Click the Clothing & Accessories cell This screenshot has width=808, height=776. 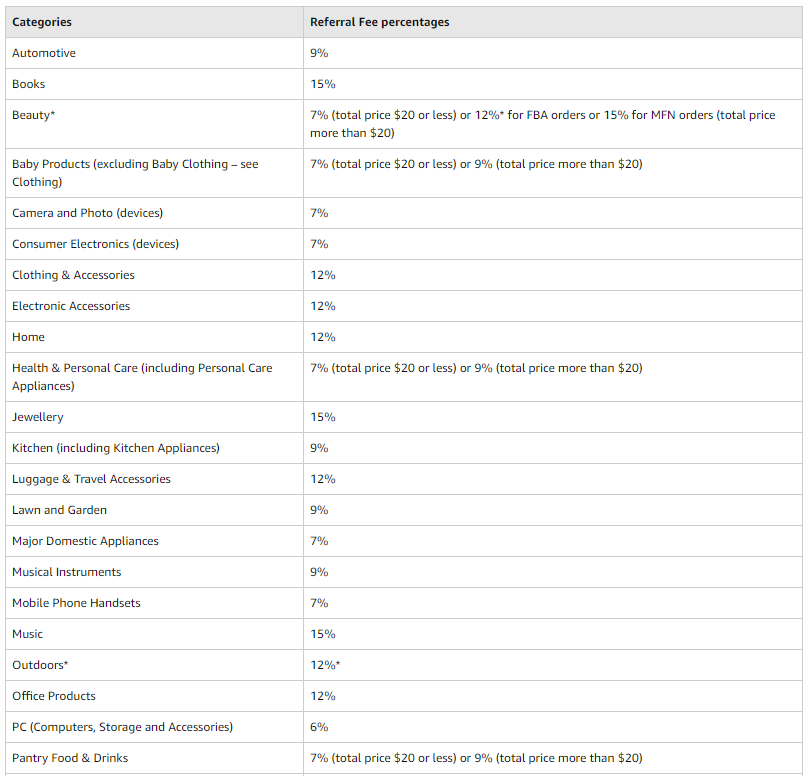point(73,275)
